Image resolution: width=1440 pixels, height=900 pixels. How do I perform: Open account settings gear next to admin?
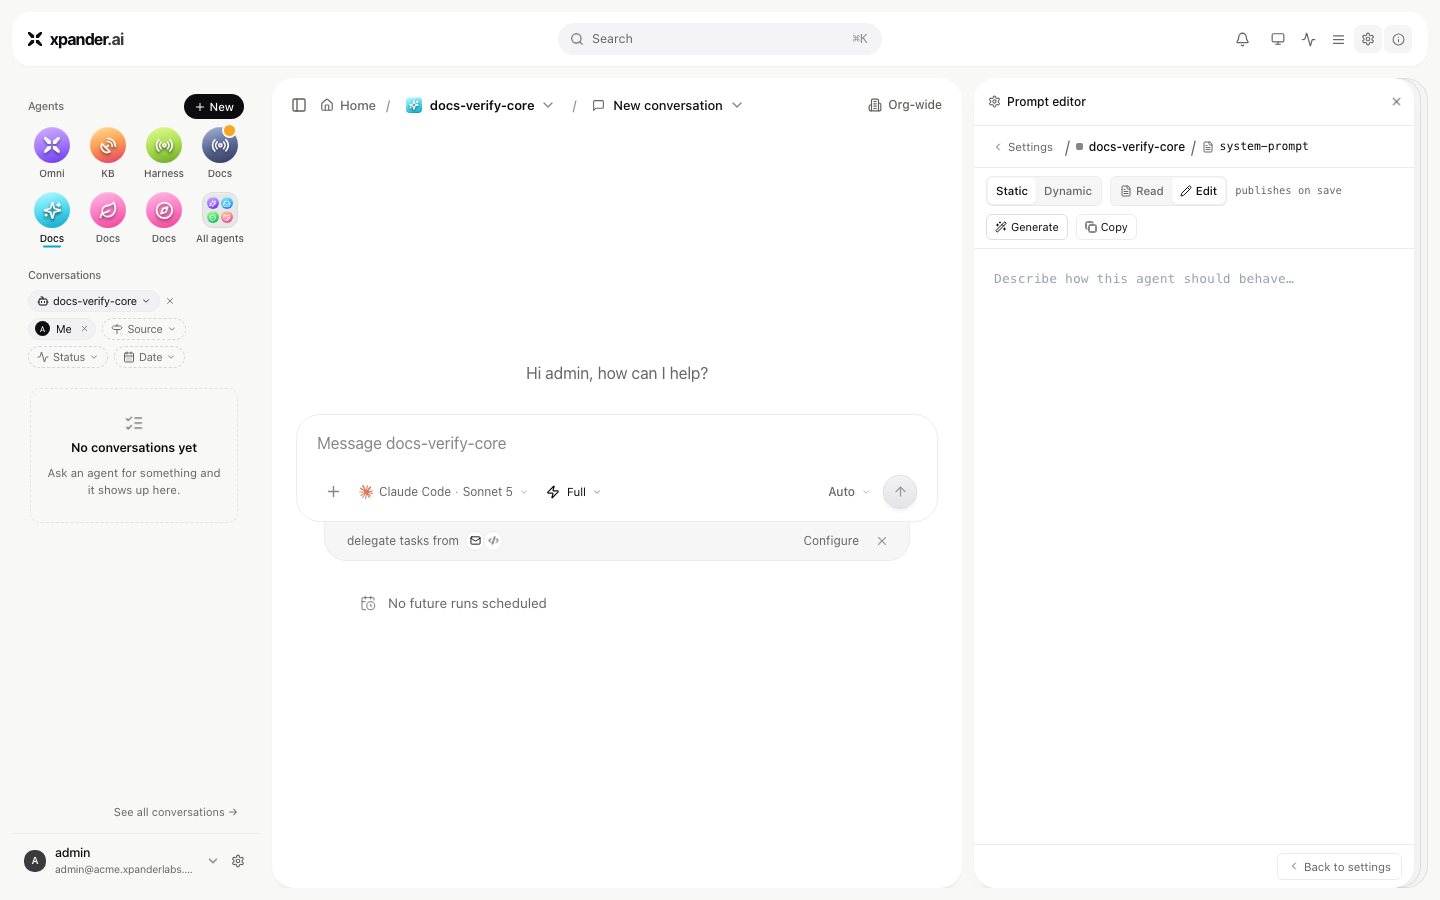pos(238,861)
